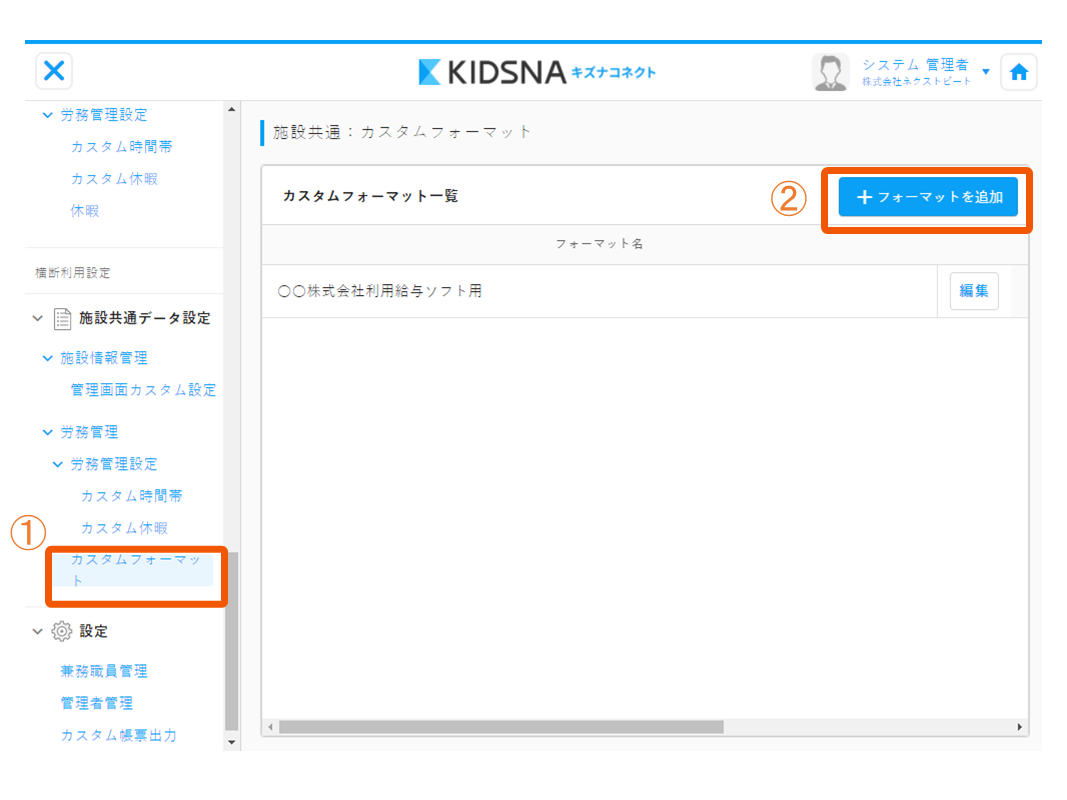The image size is (1067, 800).
Task: Click the KIDSNA logo
Action: coord(537,72)
